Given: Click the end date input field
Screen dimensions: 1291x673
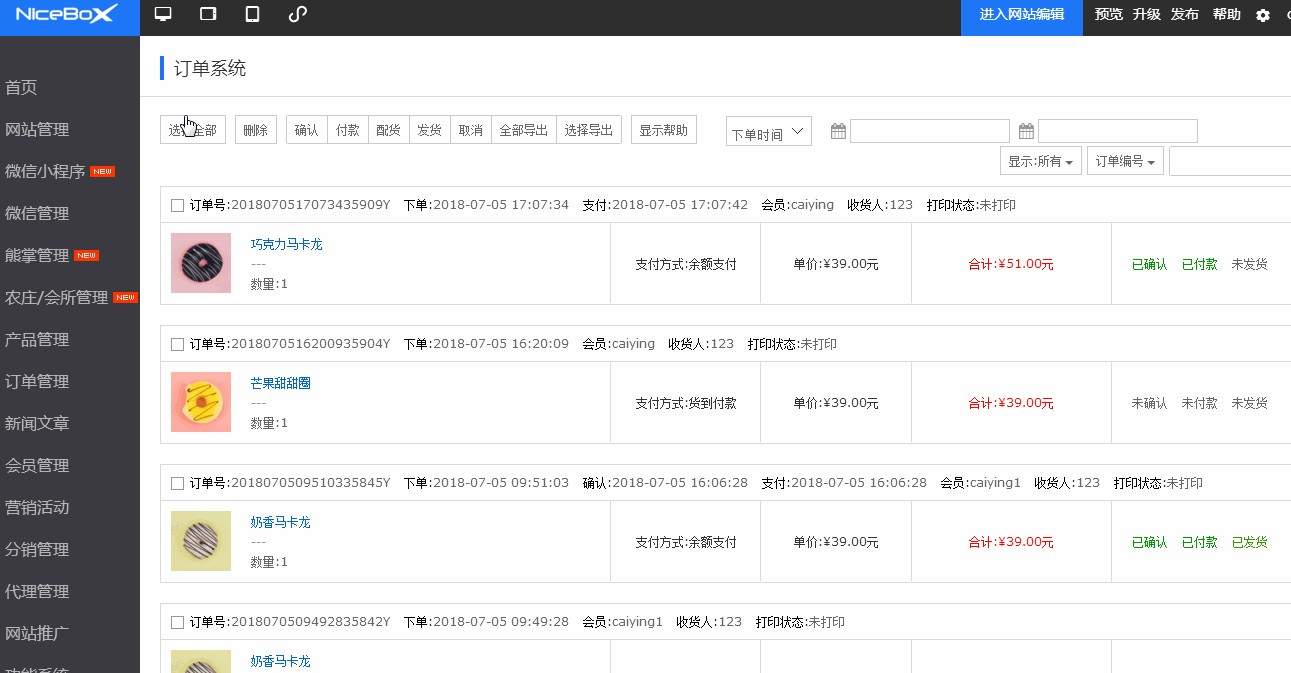Looking at the screenshot, I should click(1118, 131).
